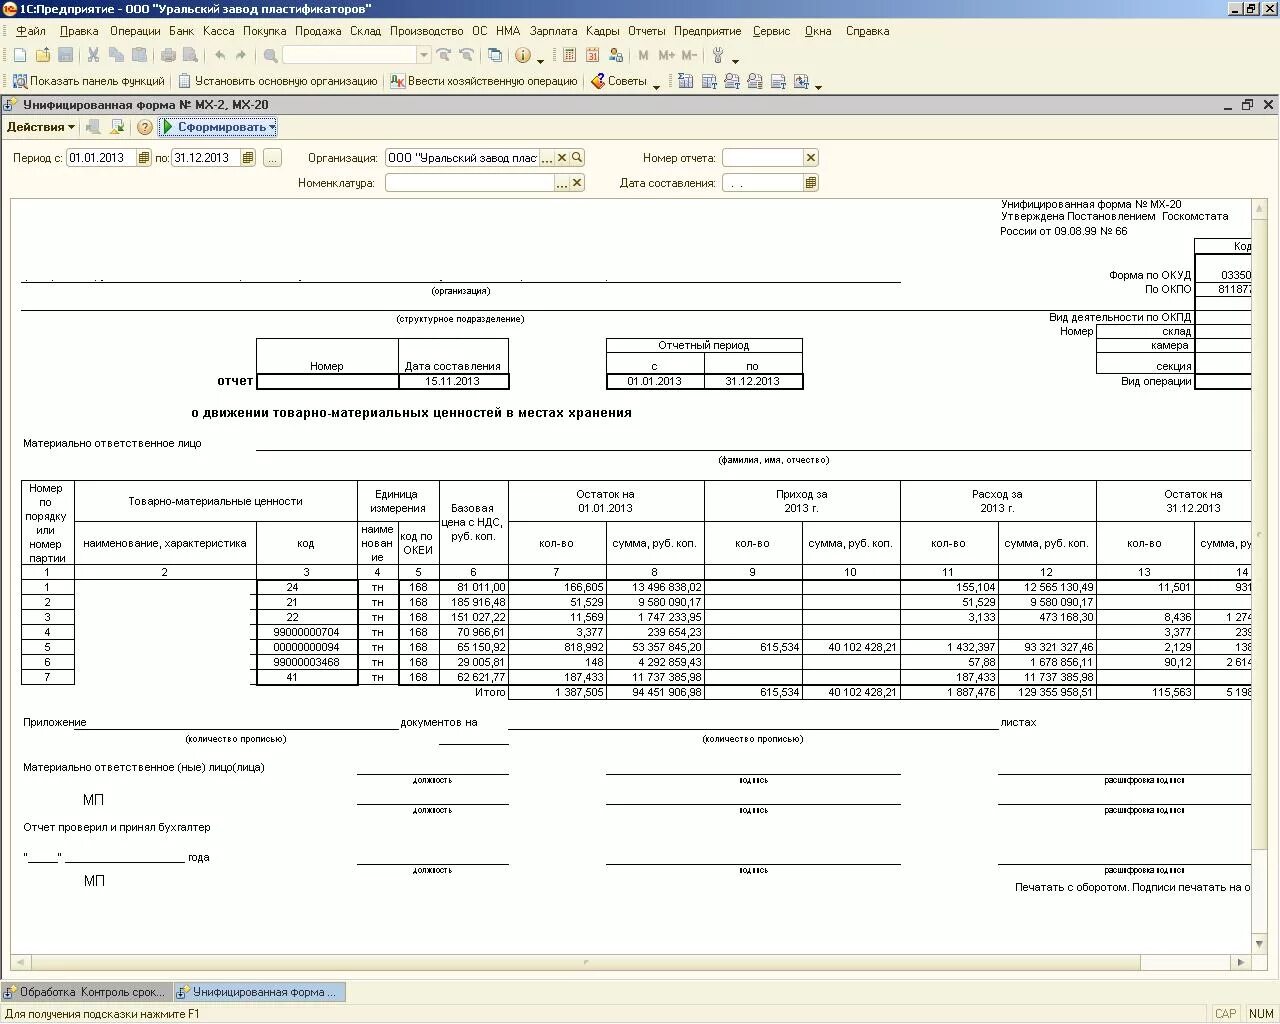Expand the Сформировать button dropdown arrow
Viewport: 1280px width, 1024px height.
[272, 127]
